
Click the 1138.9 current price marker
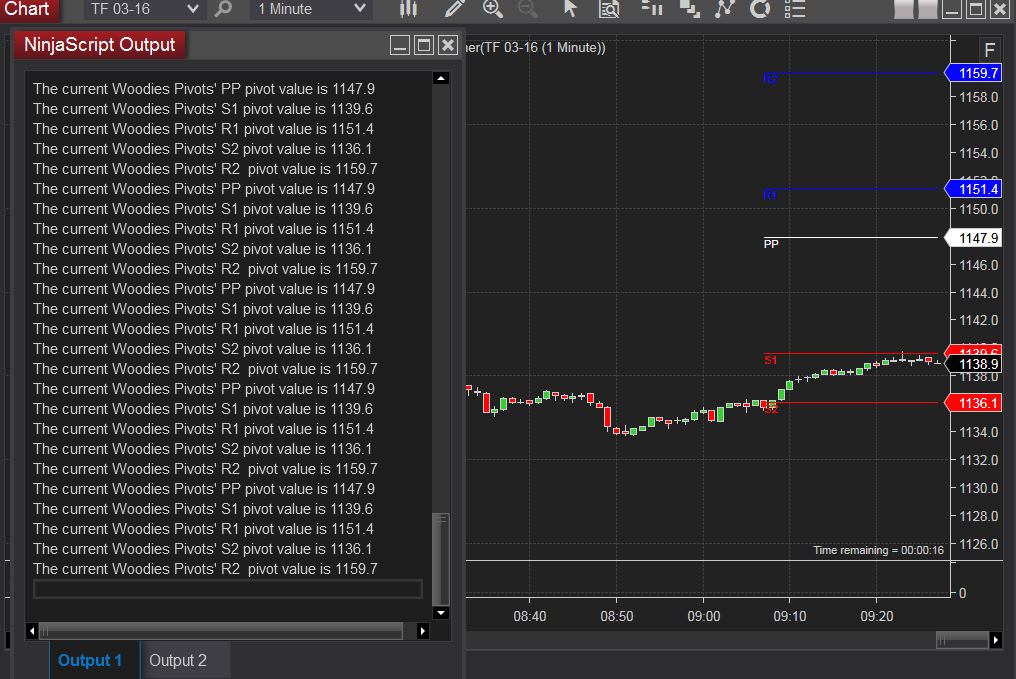tap(973, 364)
